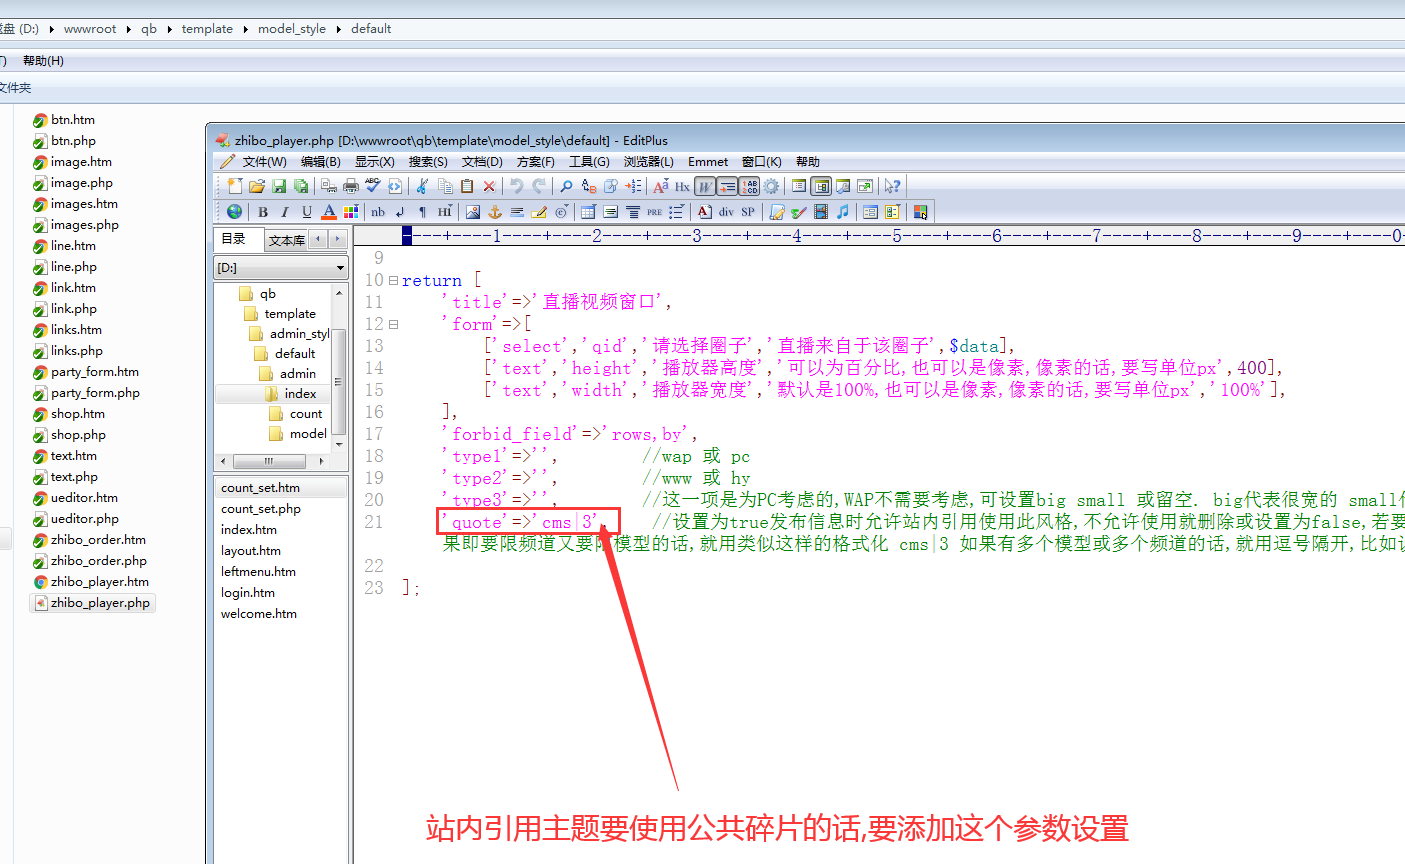
Task: Click the Bold formatting icon
Action: coord(263,212)
